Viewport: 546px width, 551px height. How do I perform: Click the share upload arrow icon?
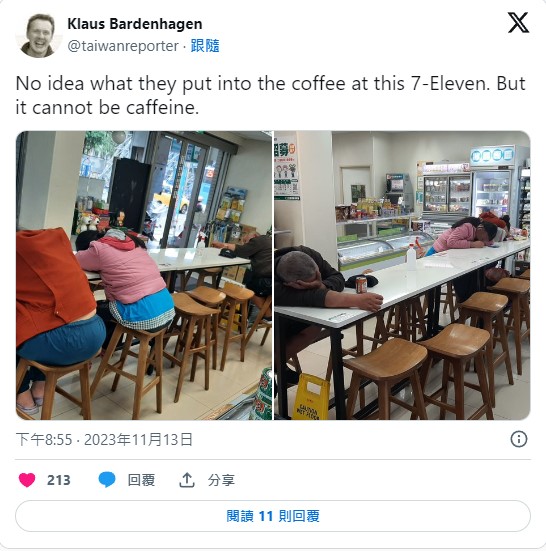click(187, 480)
